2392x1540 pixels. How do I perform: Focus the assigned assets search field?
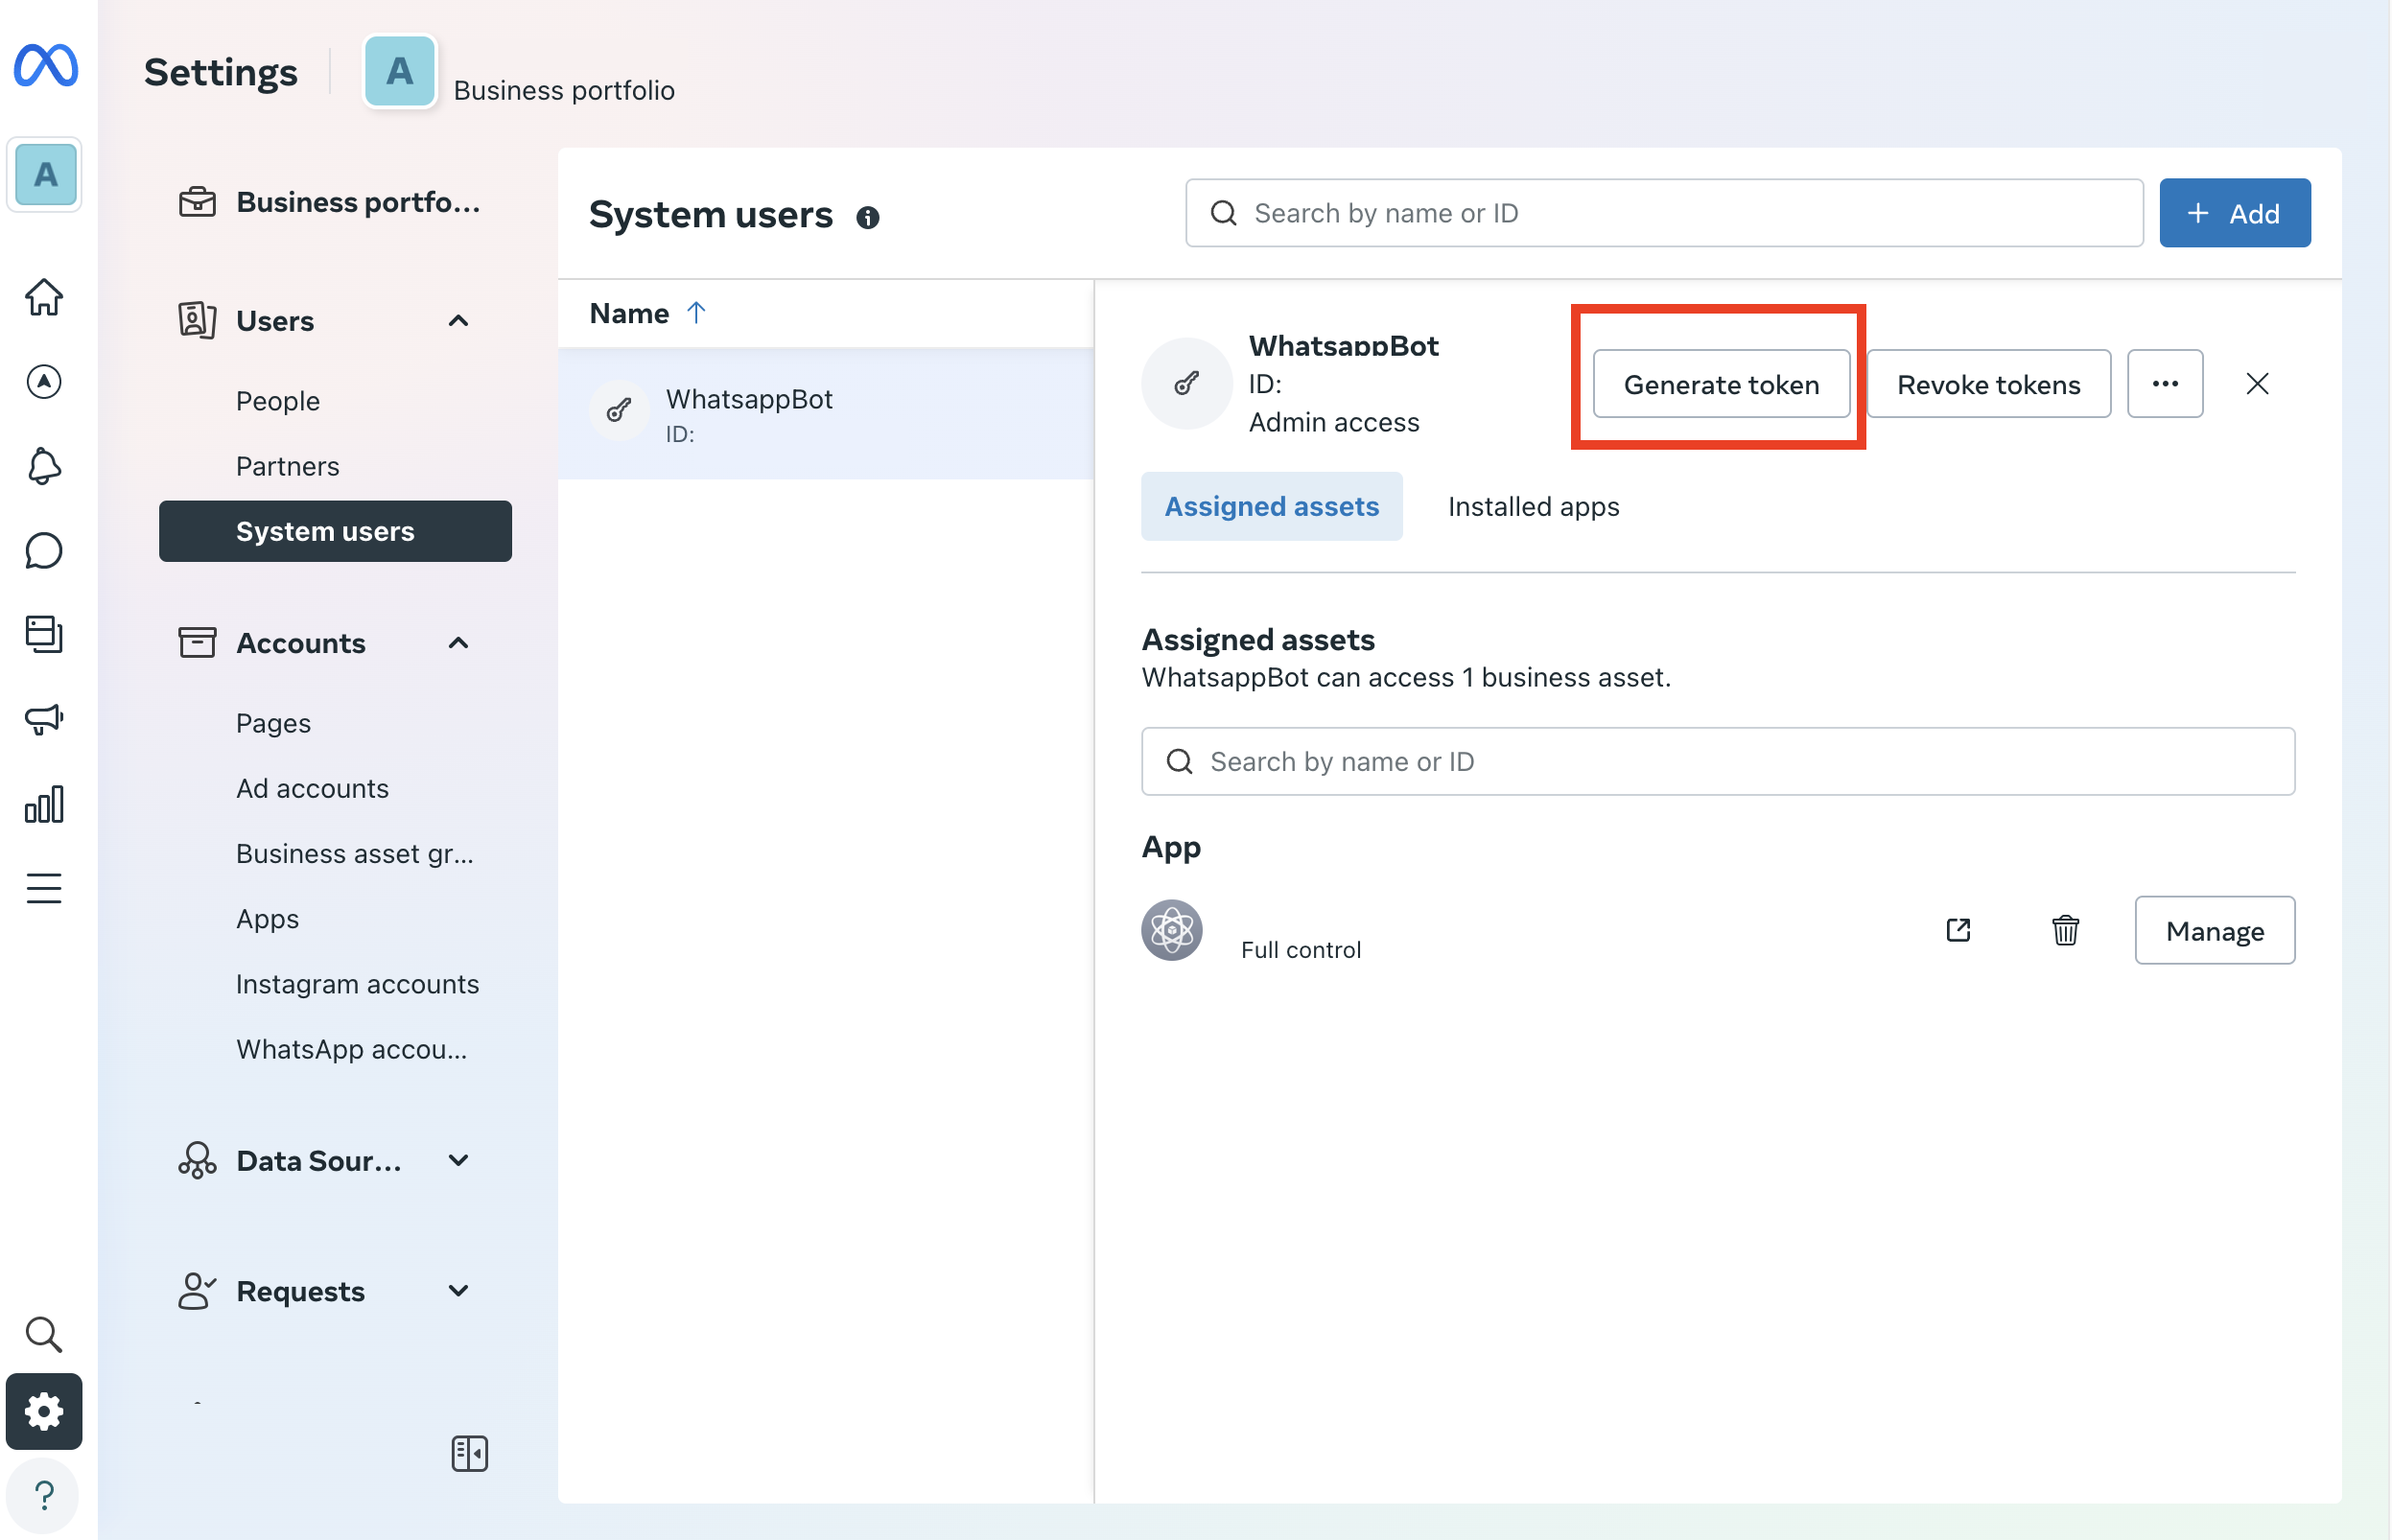pos(1717,761)
